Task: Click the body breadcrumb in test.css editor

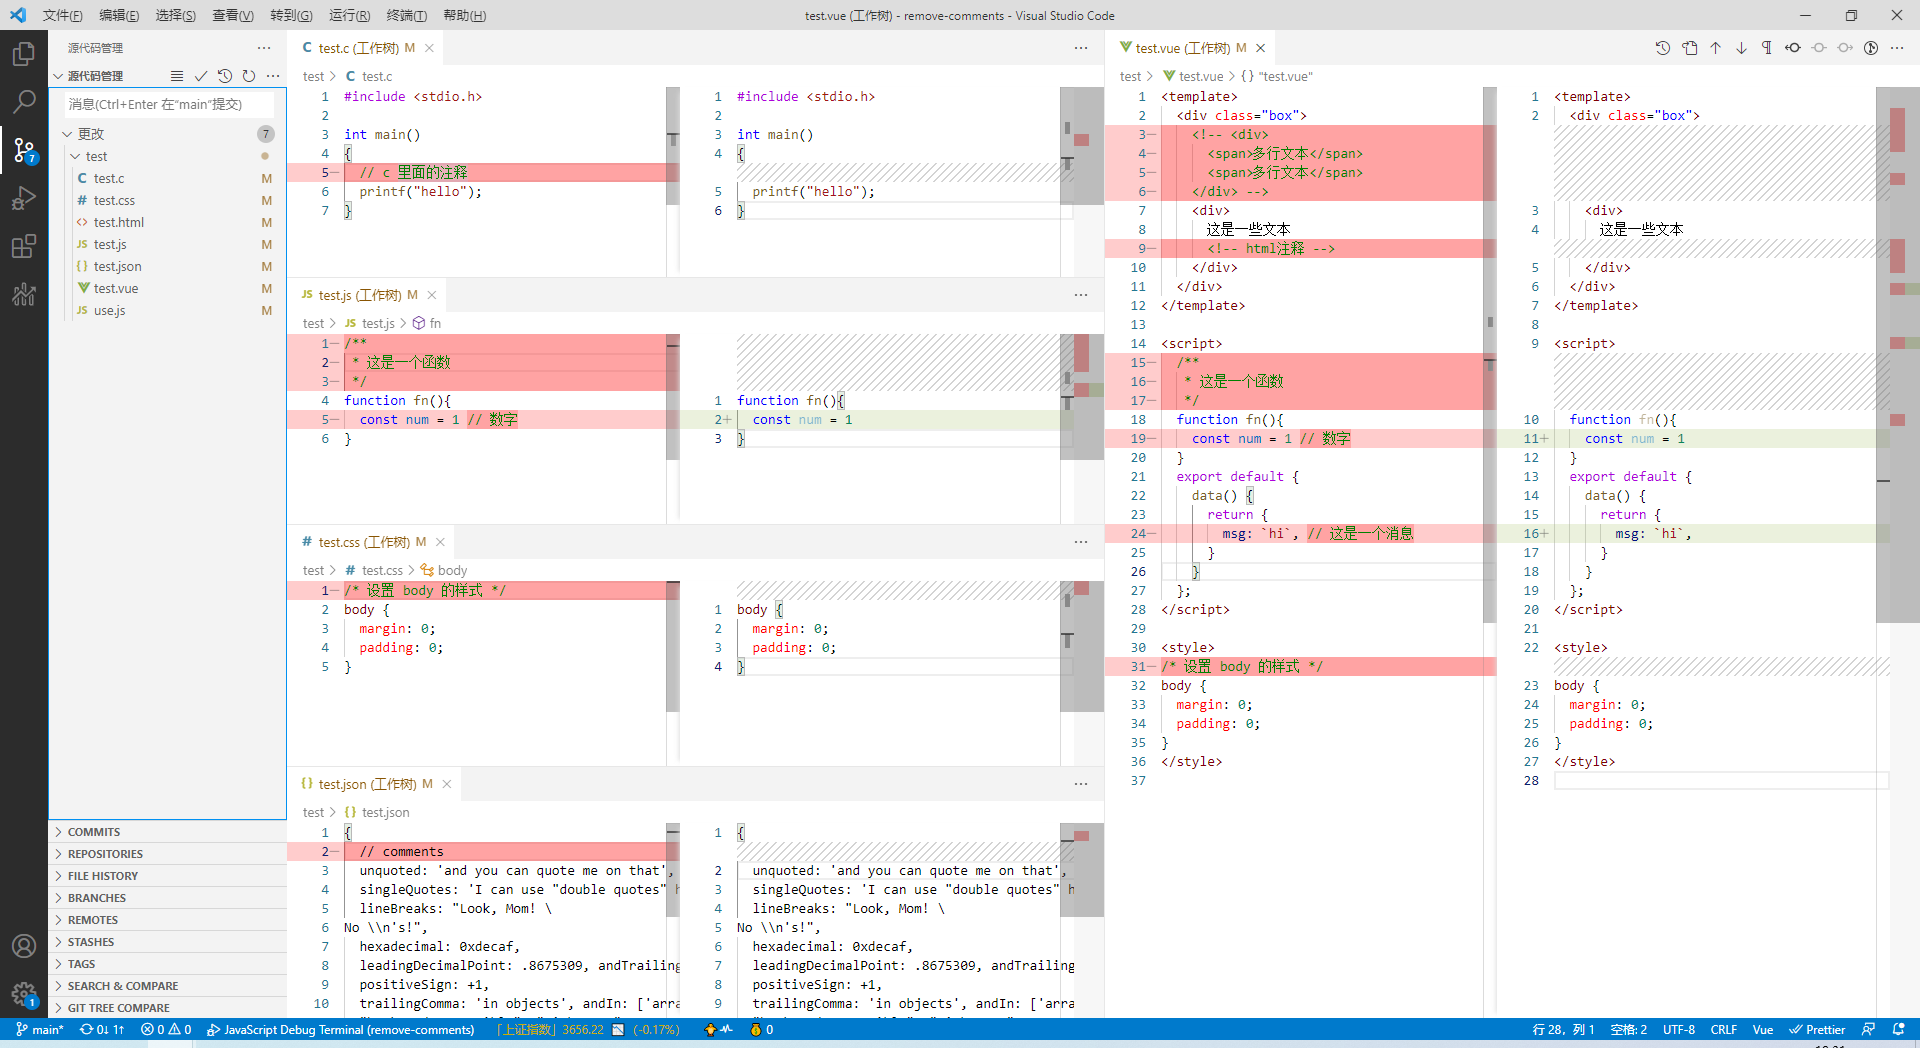Action: coord(444,570)
